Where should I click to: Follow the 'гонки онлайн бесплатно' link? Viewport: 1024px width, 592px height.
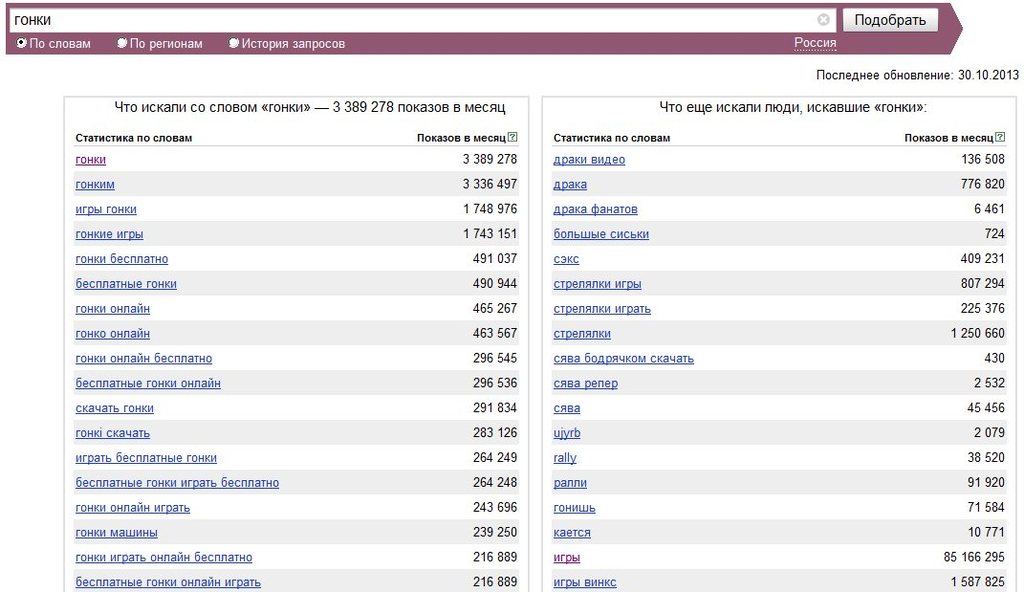(144, 358)
